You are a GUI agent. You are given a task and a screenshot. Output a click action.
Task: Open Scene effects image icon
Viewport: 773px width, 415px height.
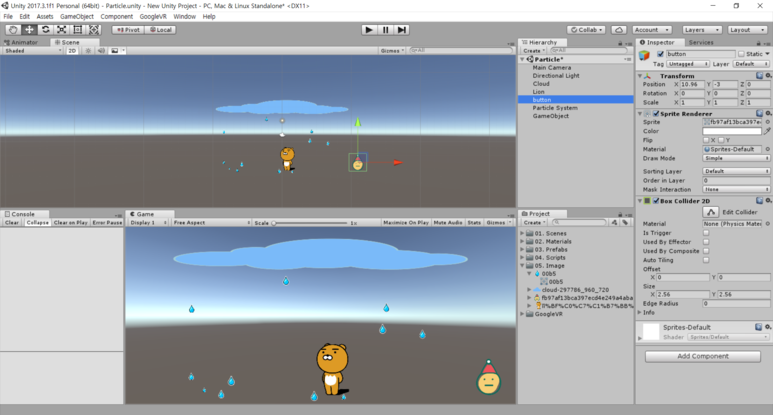(x=114, y=50)
